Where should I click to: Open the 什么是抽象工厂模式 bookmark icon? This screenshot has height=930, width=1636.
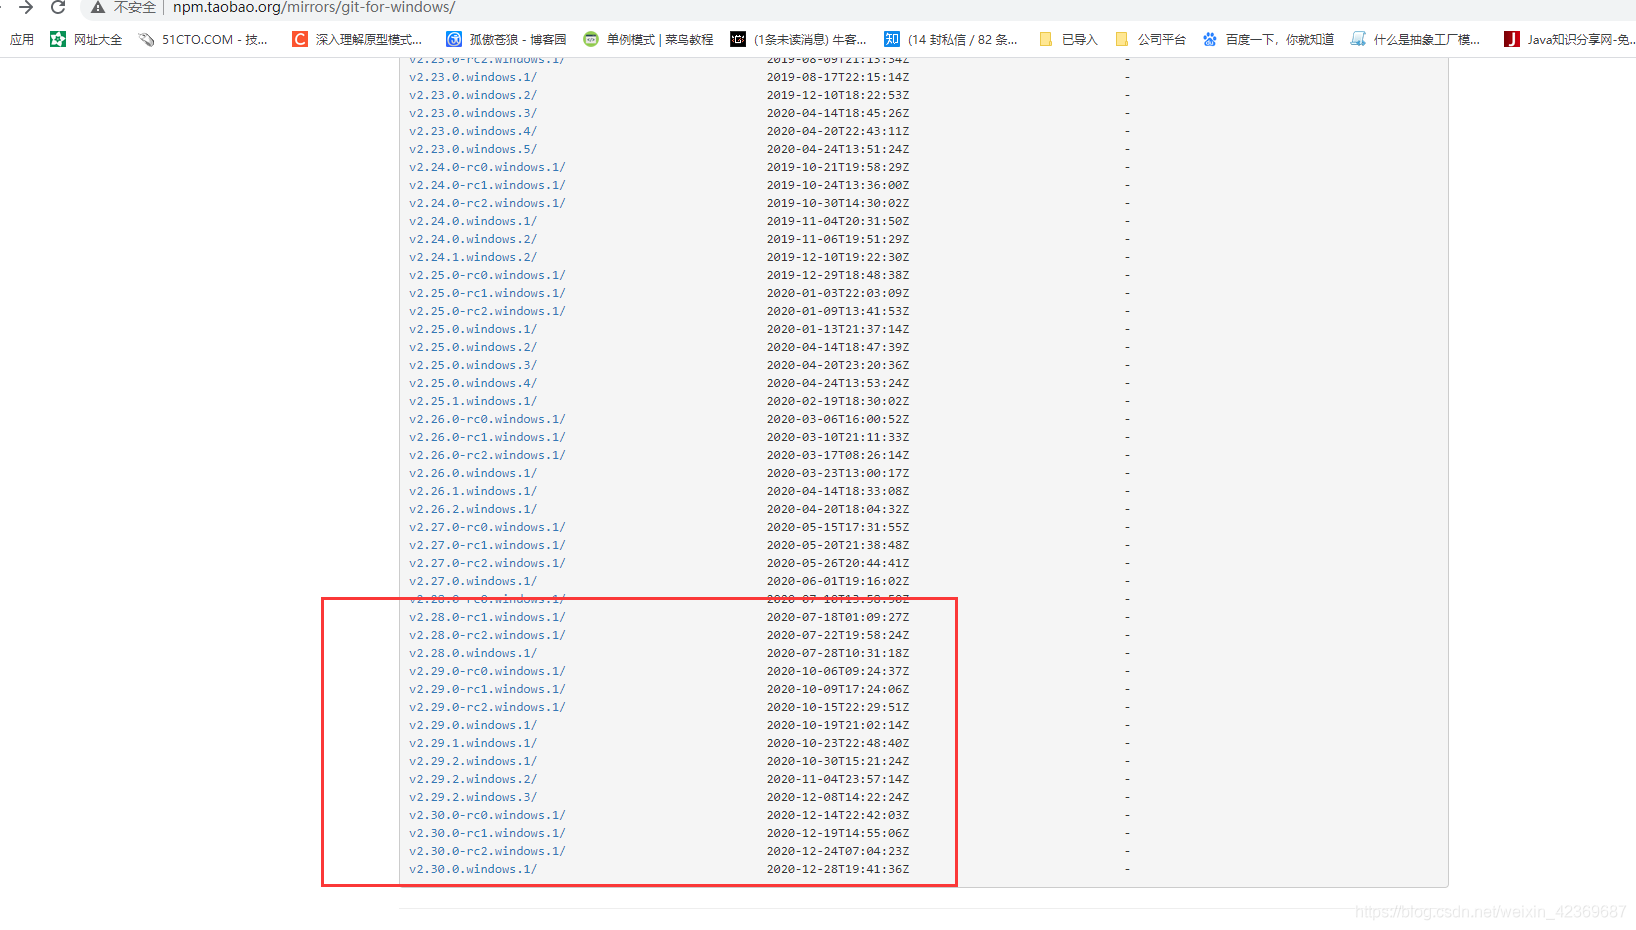click(1358, 39)
